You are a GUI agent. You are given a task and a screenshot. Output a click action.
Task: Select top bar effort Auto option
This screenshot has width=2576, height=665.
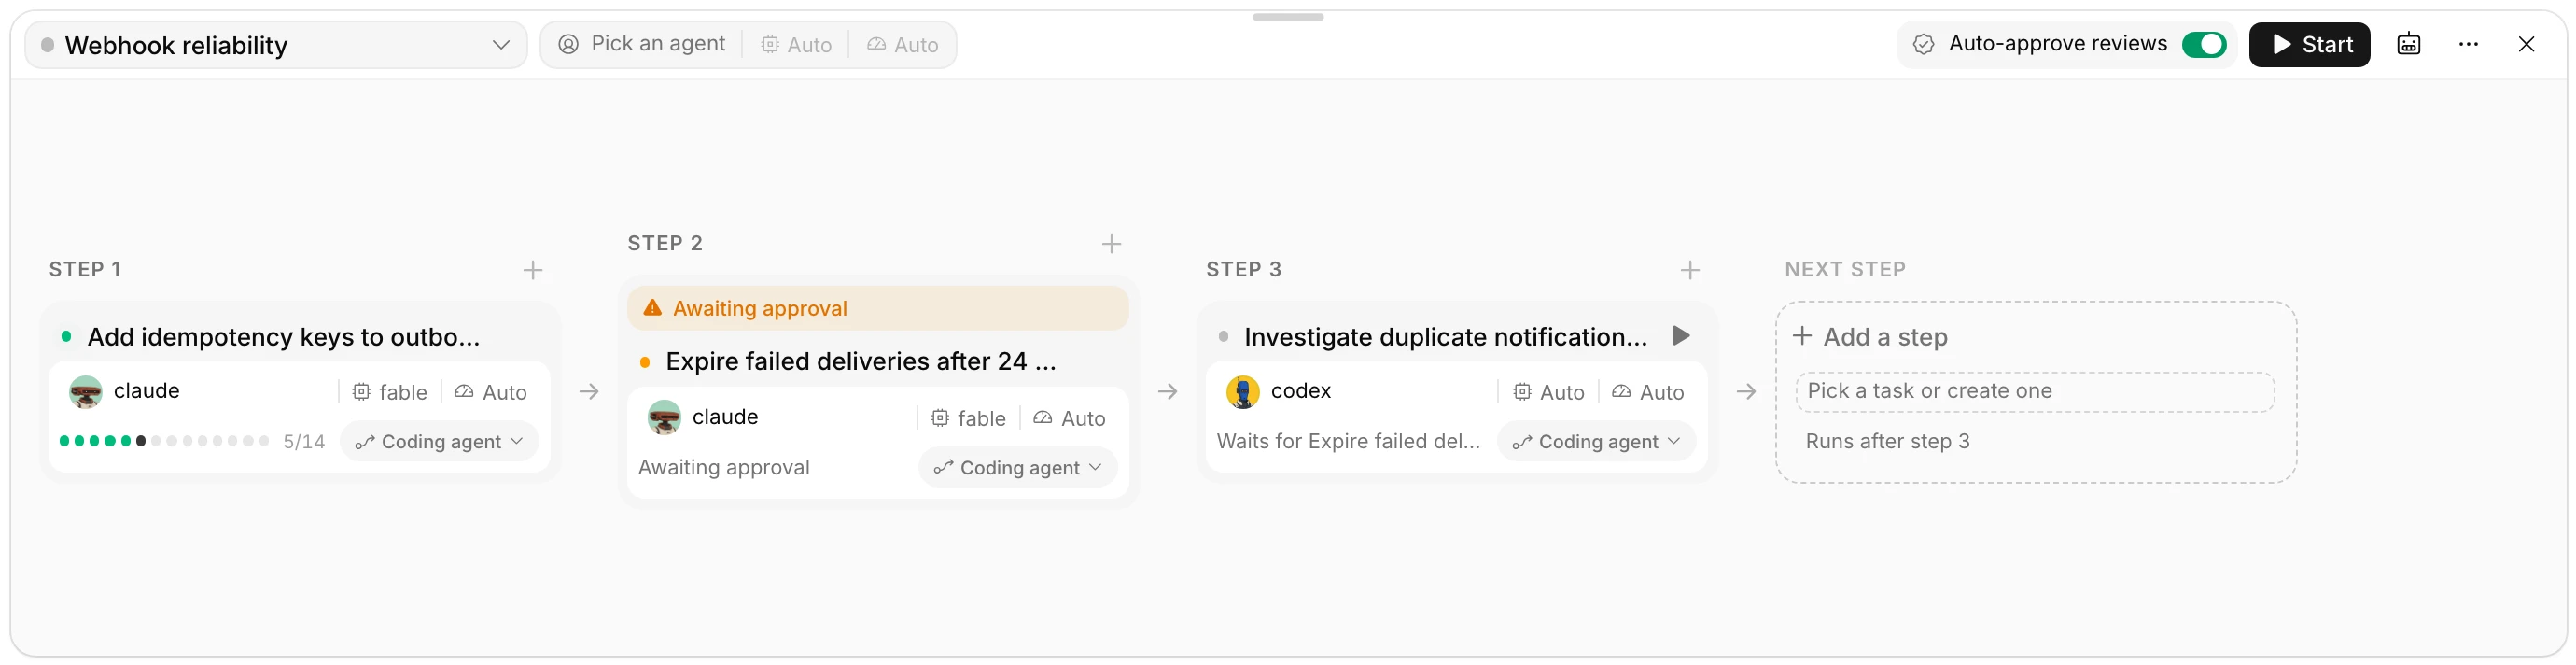pyautogui.click(x=903, y=45)
